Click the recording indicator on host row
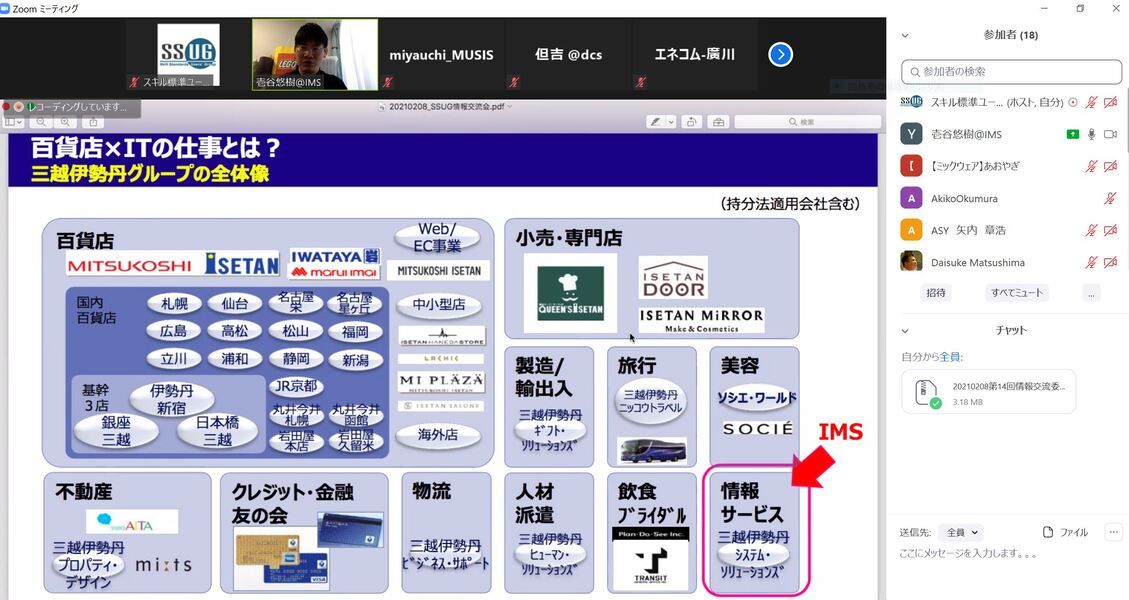The image size is (1129, 600). tap(1073, 102)
